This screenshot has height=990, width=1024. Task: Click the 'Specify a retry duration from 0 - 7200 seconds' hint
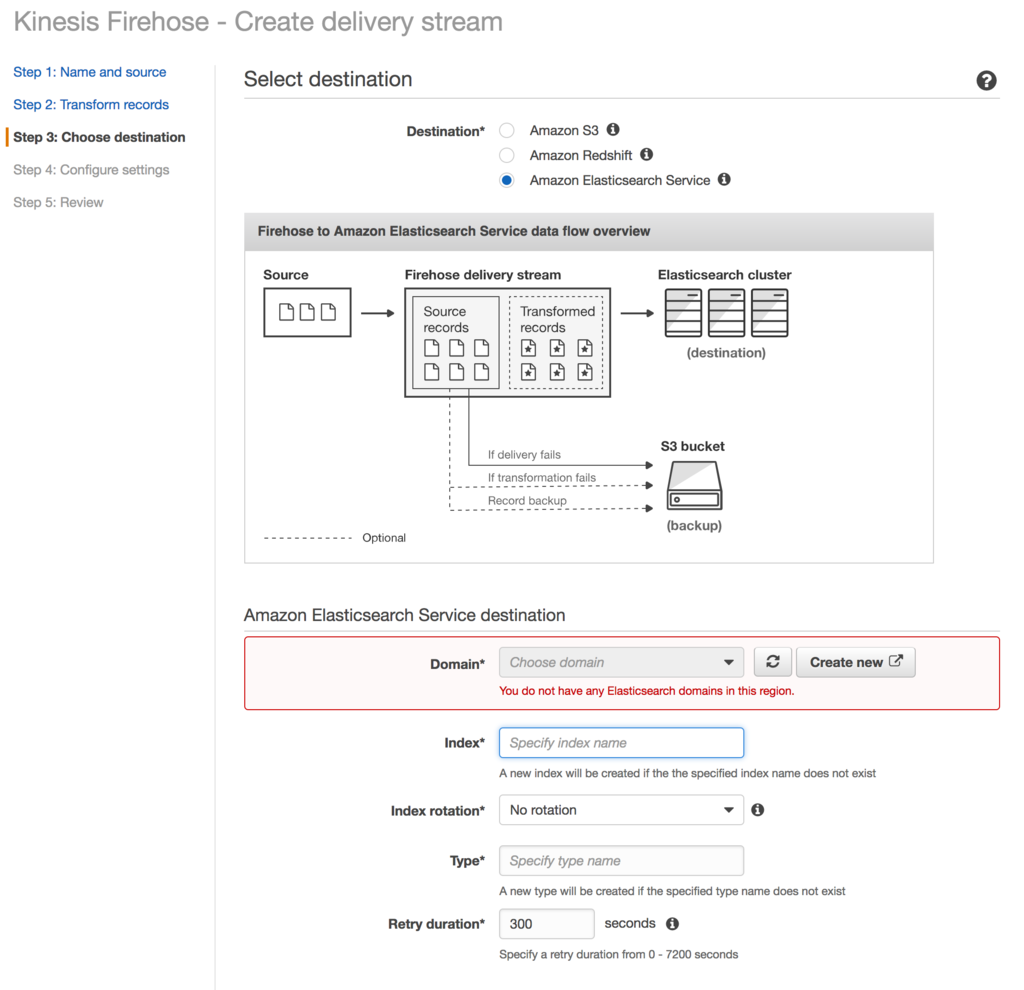[618, 954]
